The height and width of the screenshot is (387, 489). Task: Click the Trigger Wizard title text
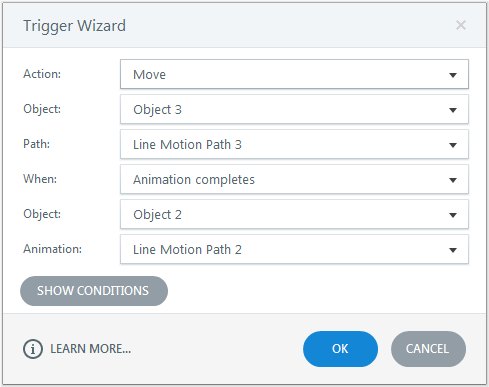tap(74, 26)
